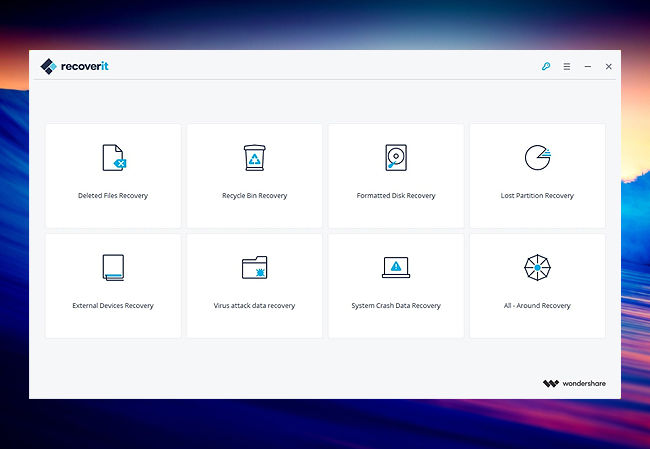Click the "Recycle Bin Recovery" label
Viewport: 650px width, 449px height.
click(254, 196)
